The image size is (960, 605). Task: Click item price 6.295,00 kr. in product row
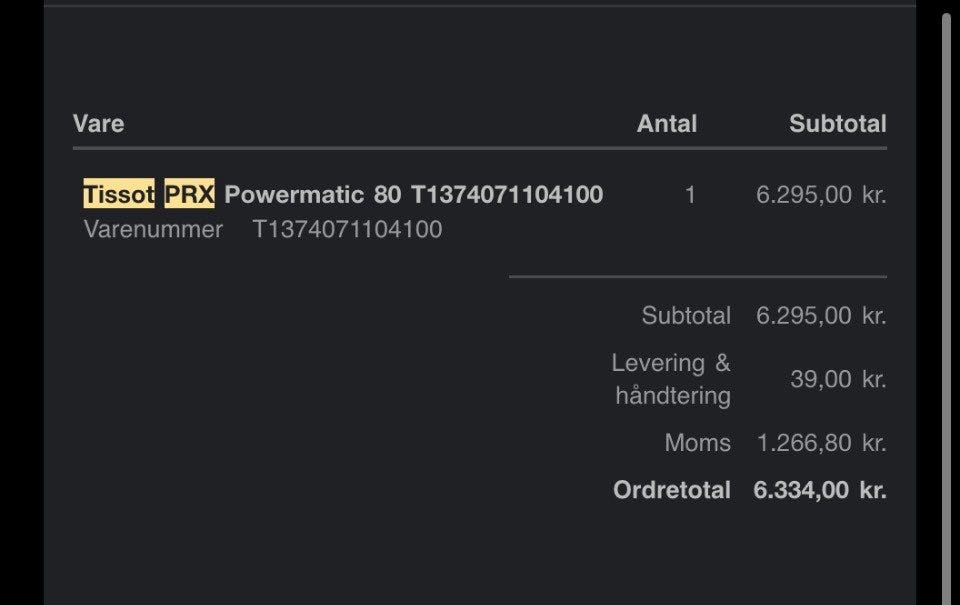(x=820, y=195)
